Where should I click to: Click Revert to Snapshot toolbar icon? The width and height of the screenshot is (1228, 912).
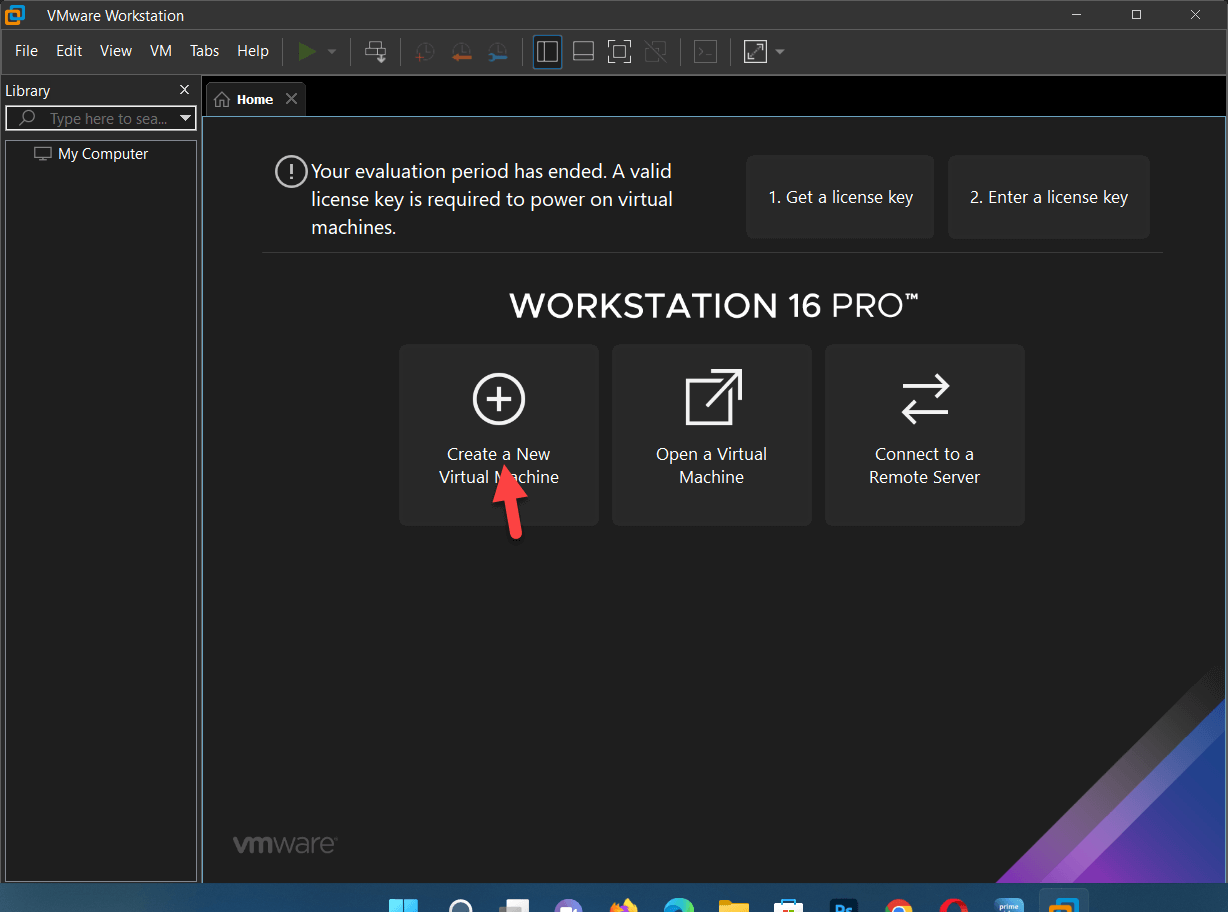coord(461,52)
